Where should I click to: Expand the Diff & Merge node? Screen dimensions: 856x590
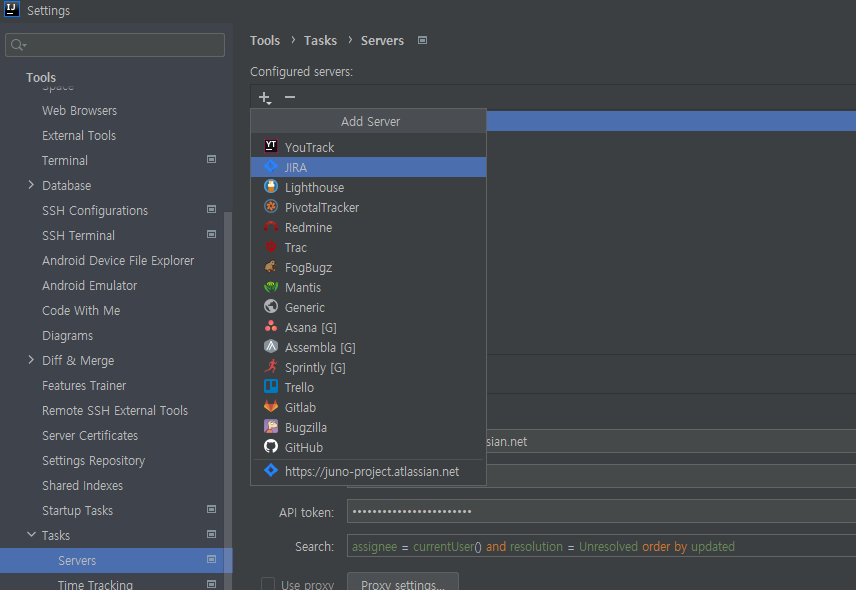31,360
